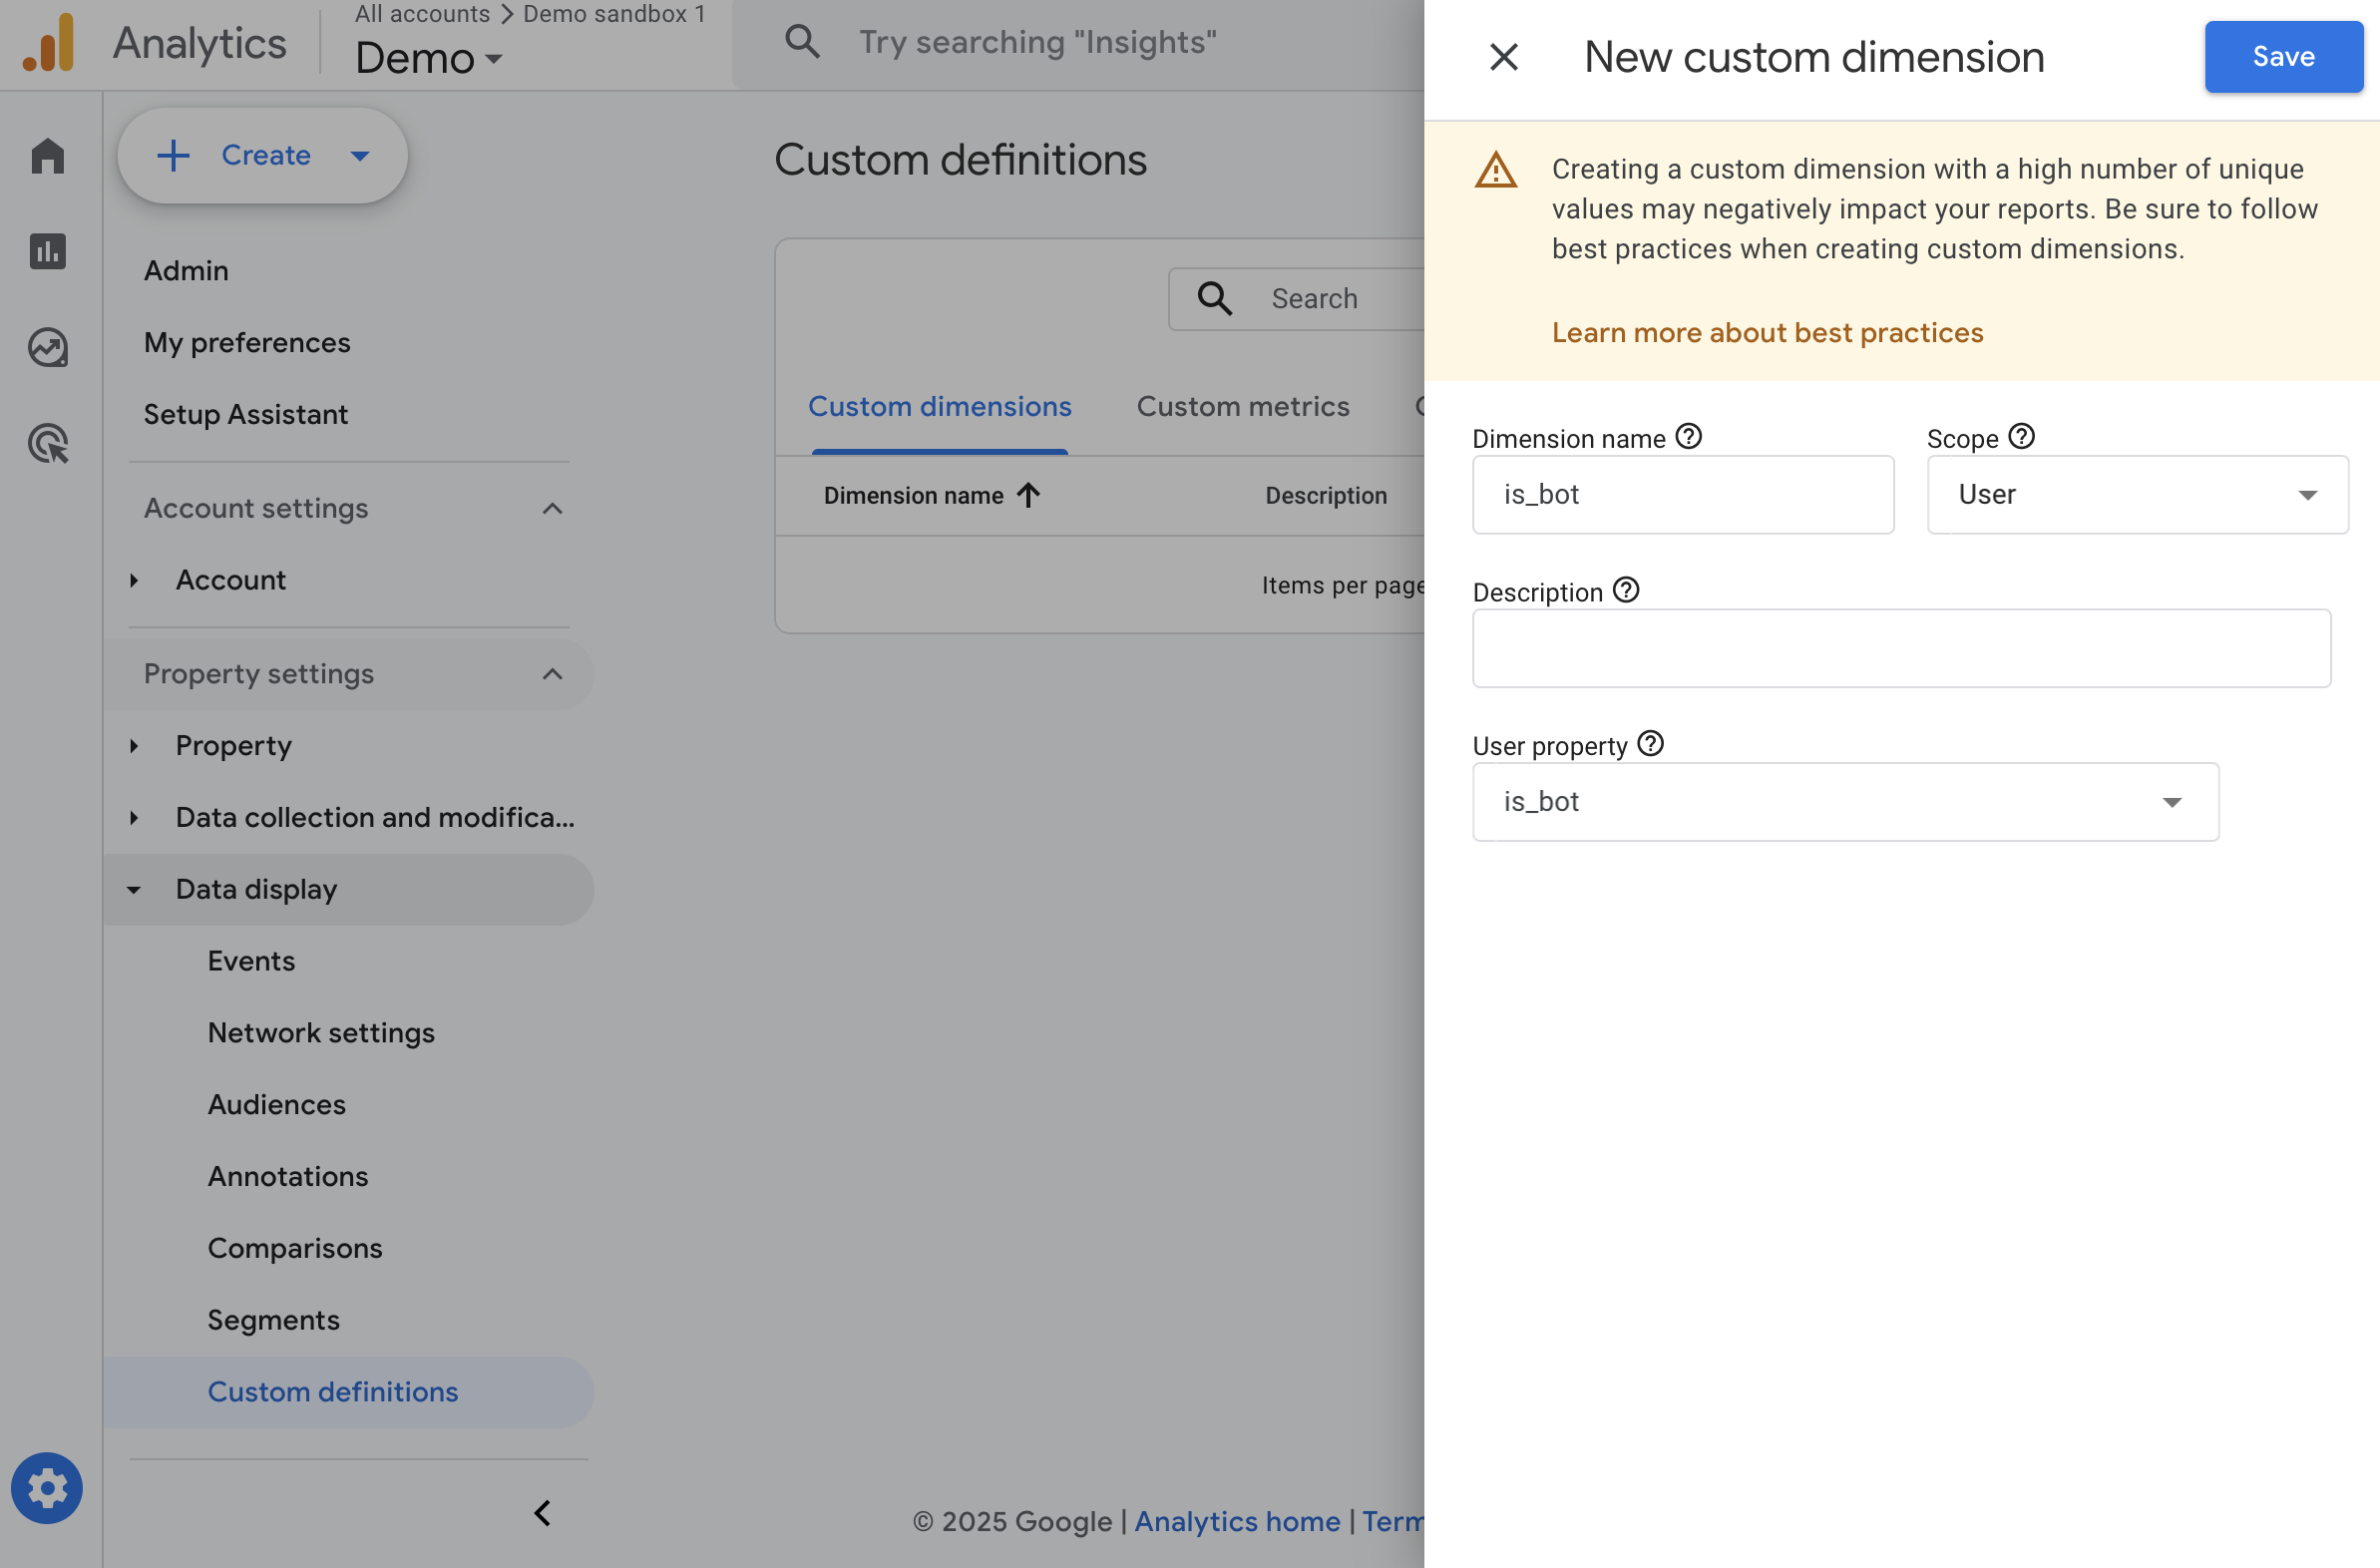This screenshot has height=1568, width=2380.
Task: Open the User property dropdown showing is_bot
Action: coord(1845,801)
